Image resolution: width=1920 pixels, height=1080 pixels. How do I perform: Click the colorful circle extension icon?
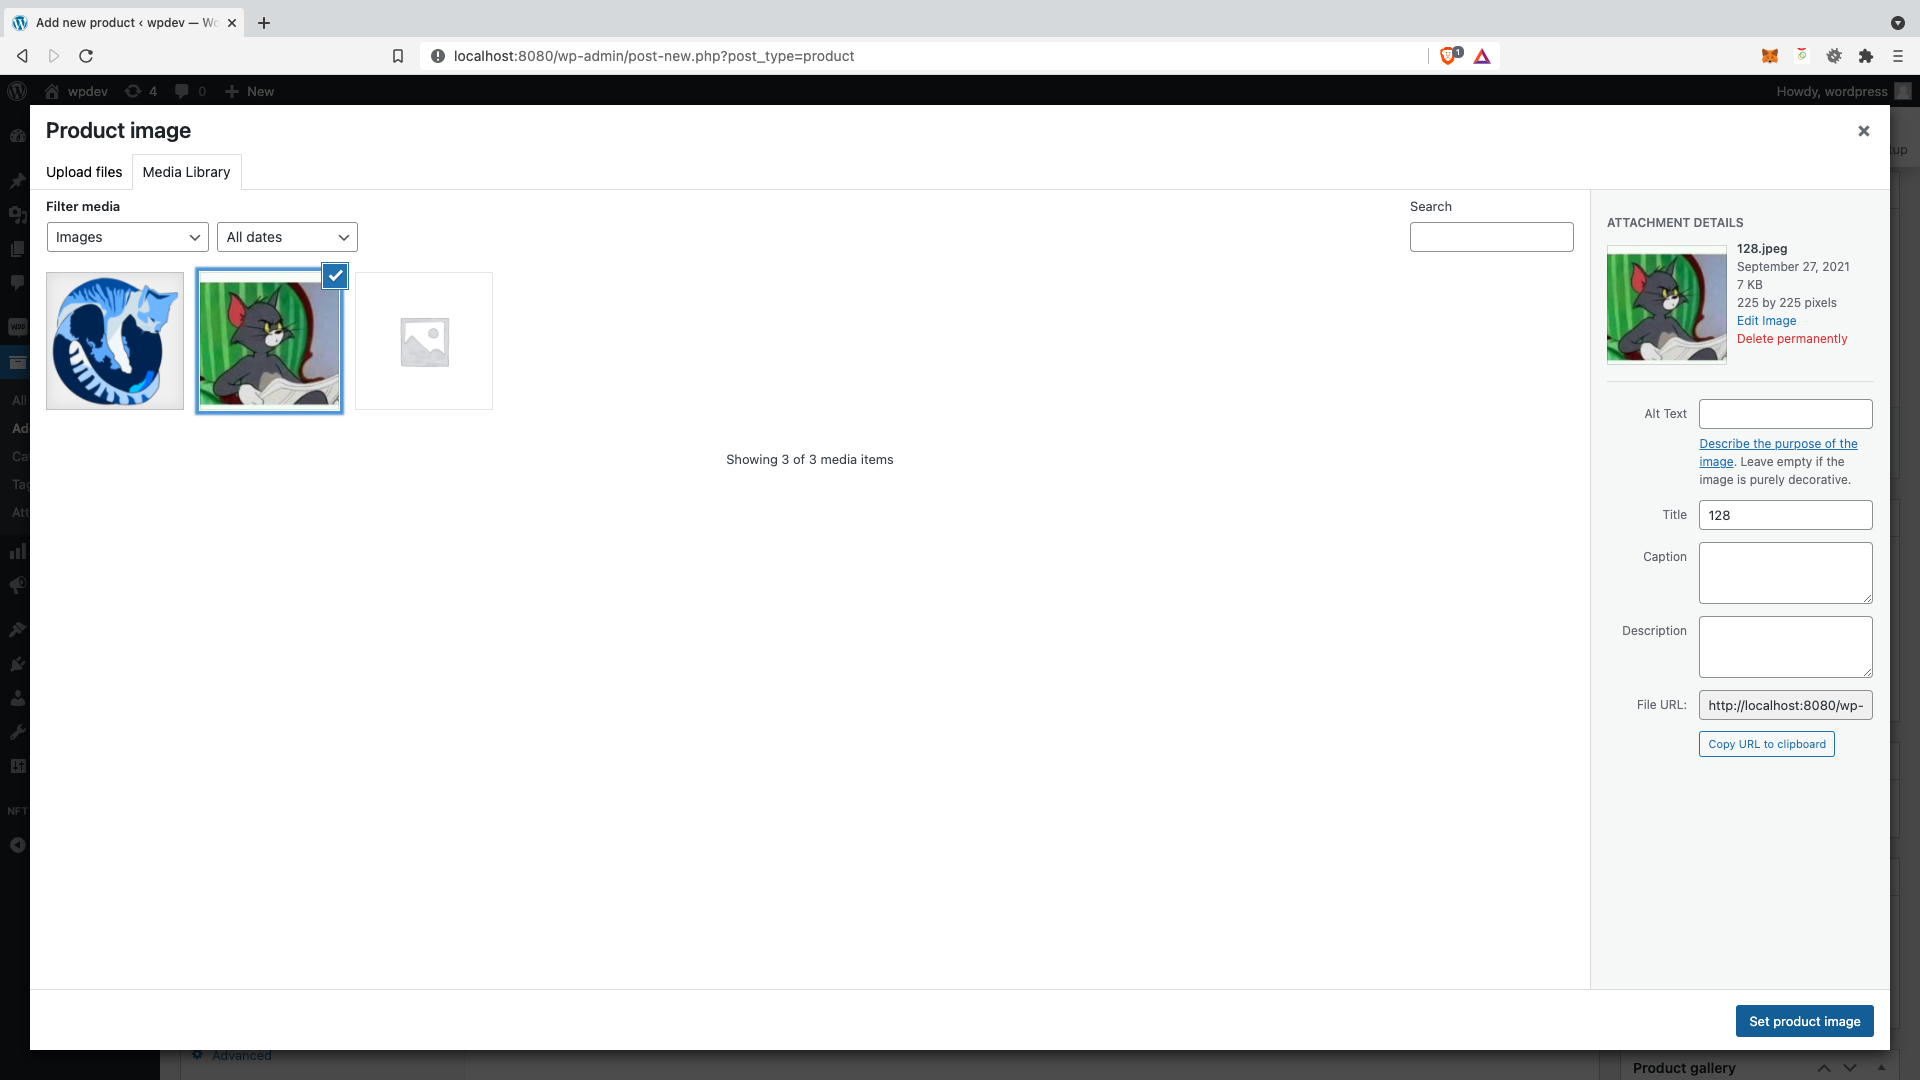point(1802,56)
